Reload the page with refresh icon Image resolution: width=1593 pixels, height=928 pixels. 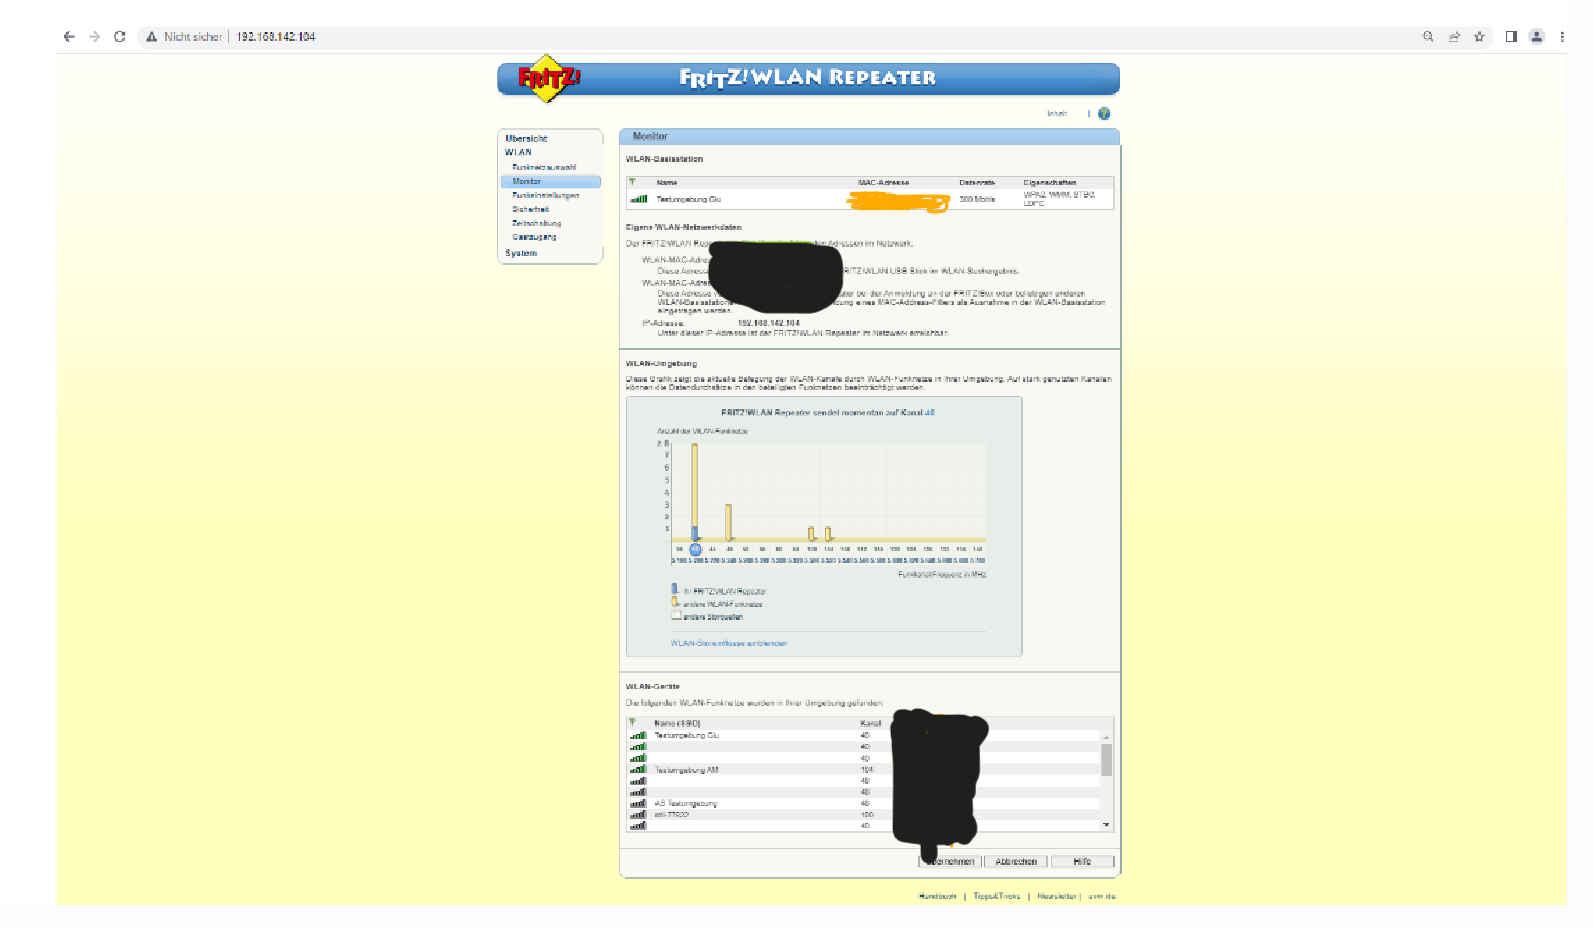tap(120, 37)
